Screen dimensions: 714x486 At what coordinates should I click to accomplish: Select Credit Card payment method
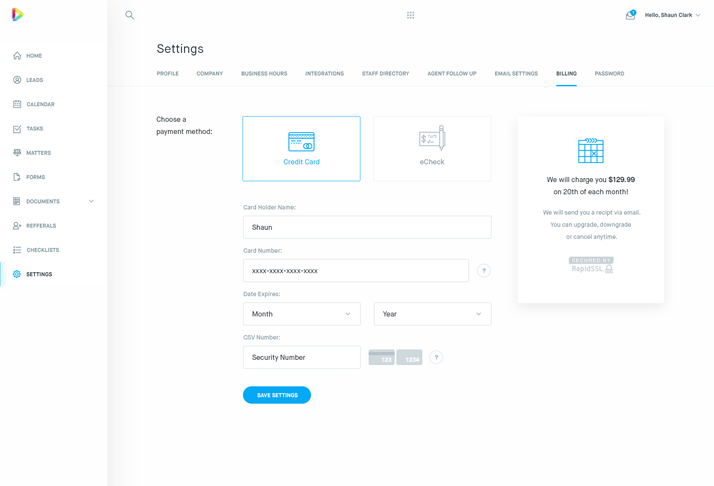tap(301, 149)
